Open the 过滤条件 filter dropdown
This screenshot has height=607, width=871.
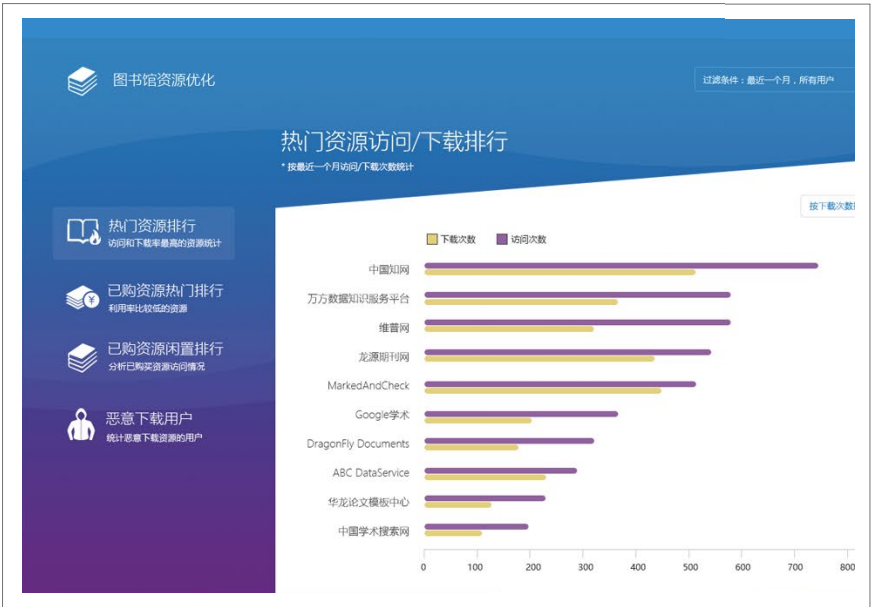(x=774, y=80)
